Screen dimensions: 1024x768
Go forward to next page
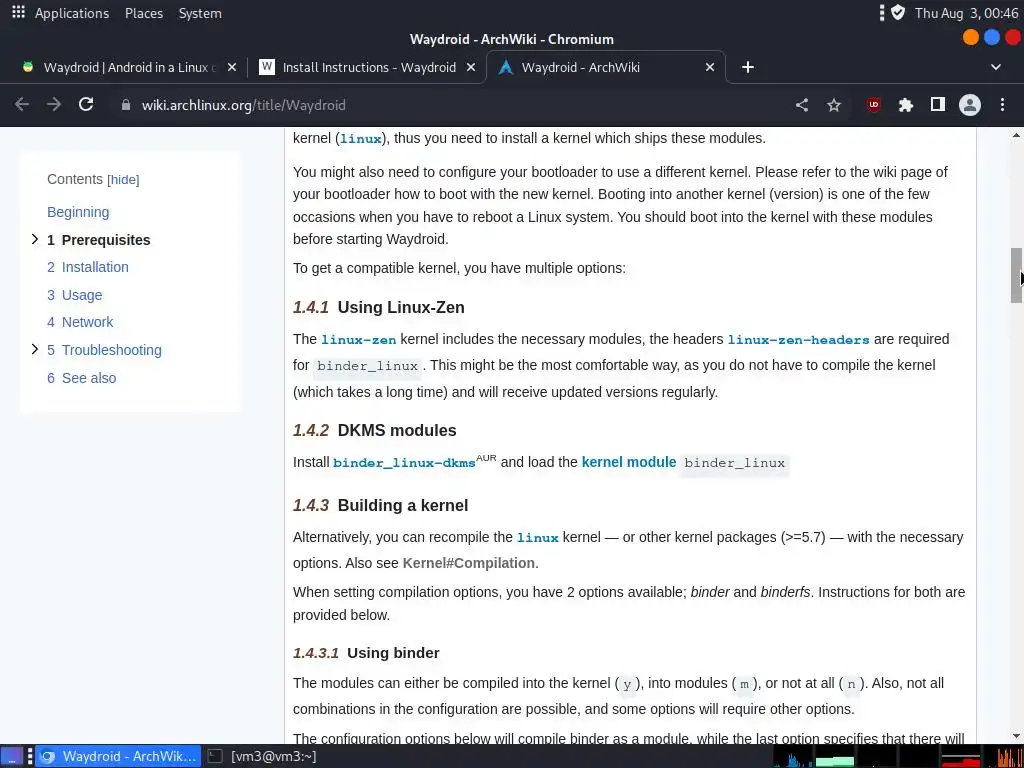pyautogui.click(x=54, y=104)
